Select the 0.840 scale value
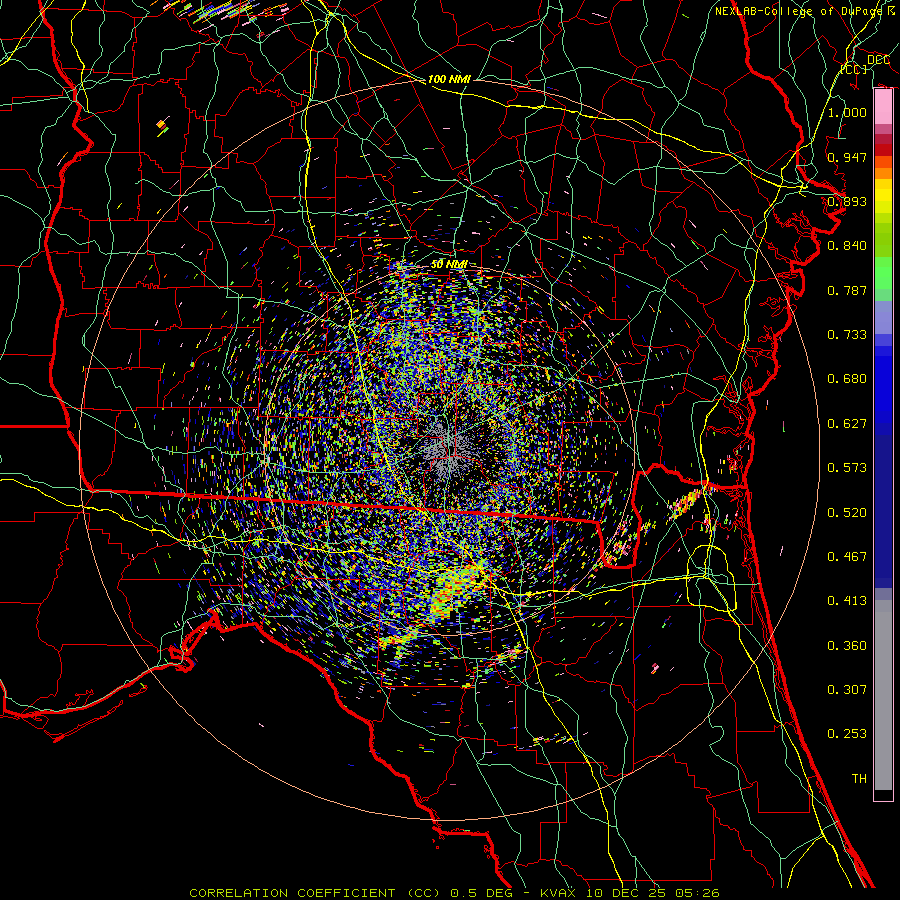The height and width of the screenshot is (900, 900). 847,246
